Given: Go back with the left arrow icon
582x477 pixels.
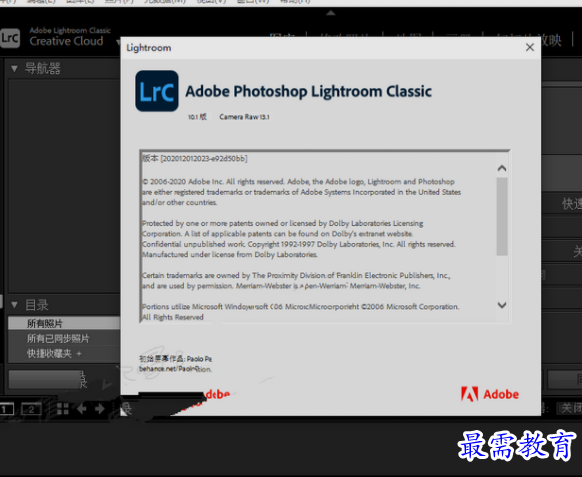Looking at the screenshot, I should [x=82, y=409].
